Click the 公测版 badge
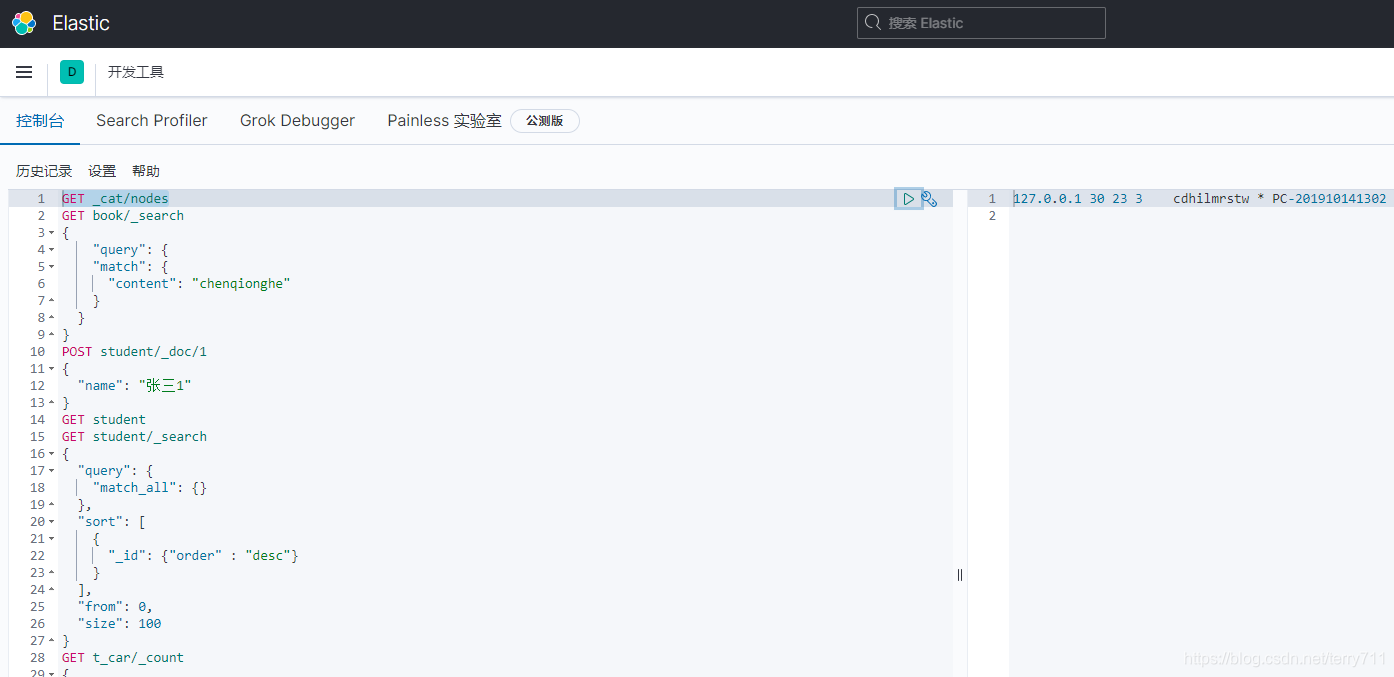Viewport: 1394px width, 677px height. tap(545, 121)
